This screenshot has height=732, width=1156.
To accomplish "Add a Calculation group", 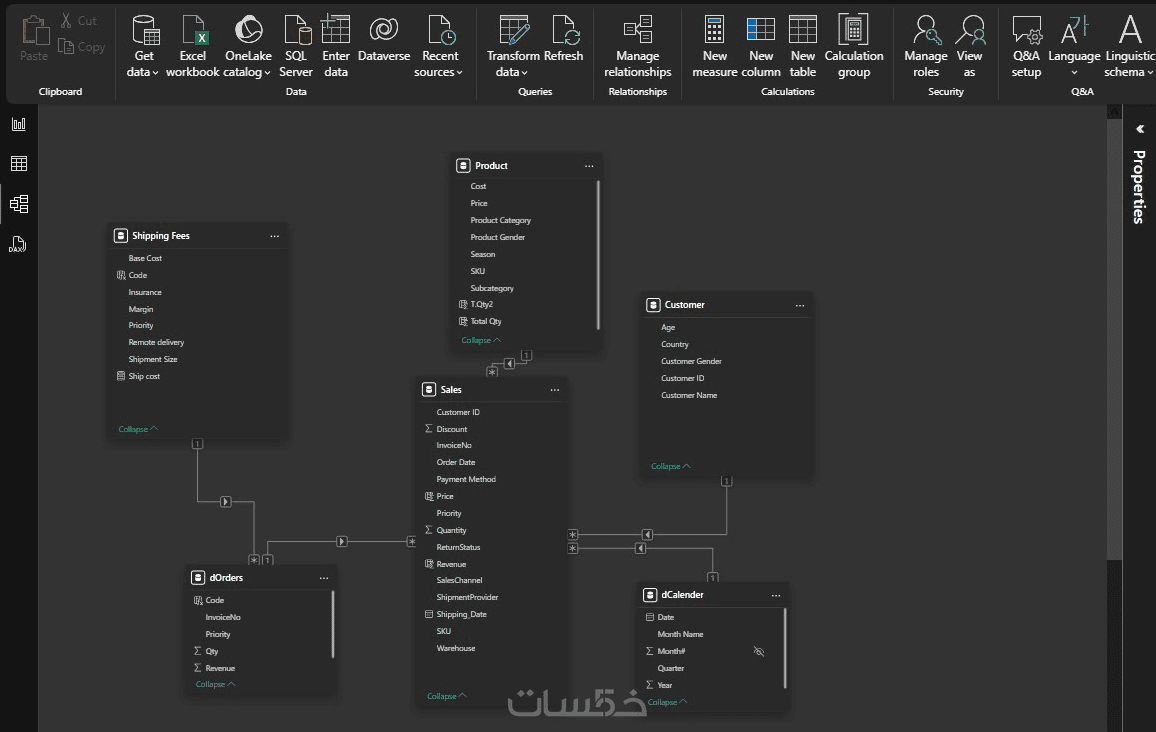I will (854, 46).
